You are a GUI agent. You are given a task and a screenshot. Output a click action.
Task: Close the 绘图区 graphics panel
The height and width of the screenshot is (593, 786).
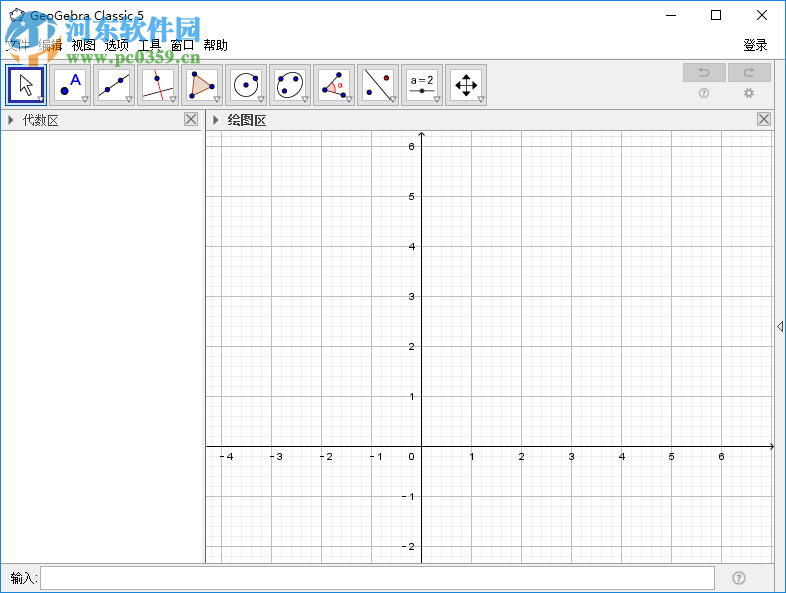pyautogui.click(x=764, y=119)
